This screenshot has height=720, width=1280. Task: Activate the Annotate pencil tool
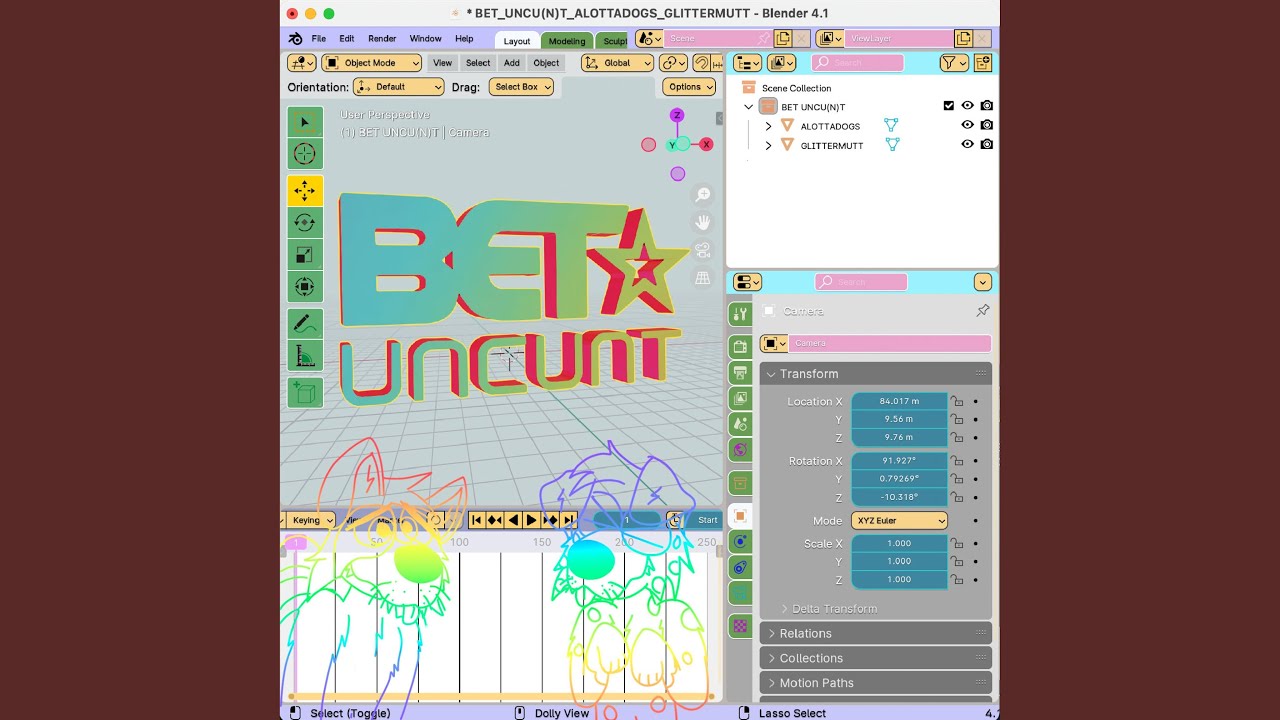tap(305, 324)
